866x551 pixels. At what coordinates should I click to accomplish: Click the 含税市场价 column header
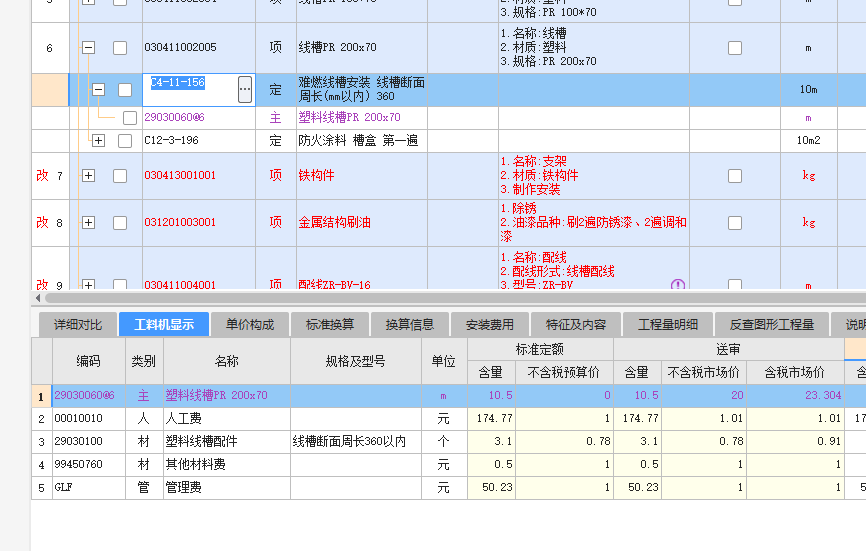click(x=795, y=373)
